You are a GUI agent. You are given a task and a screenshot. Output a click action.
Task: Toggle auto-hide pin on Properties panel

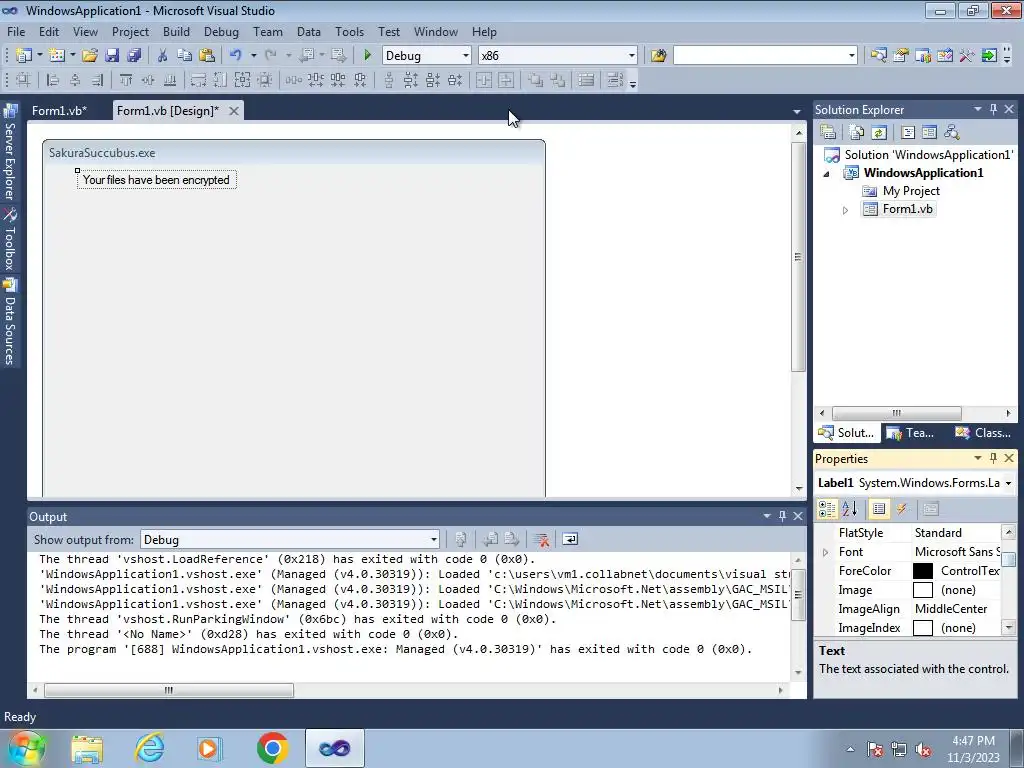[993, 458]
